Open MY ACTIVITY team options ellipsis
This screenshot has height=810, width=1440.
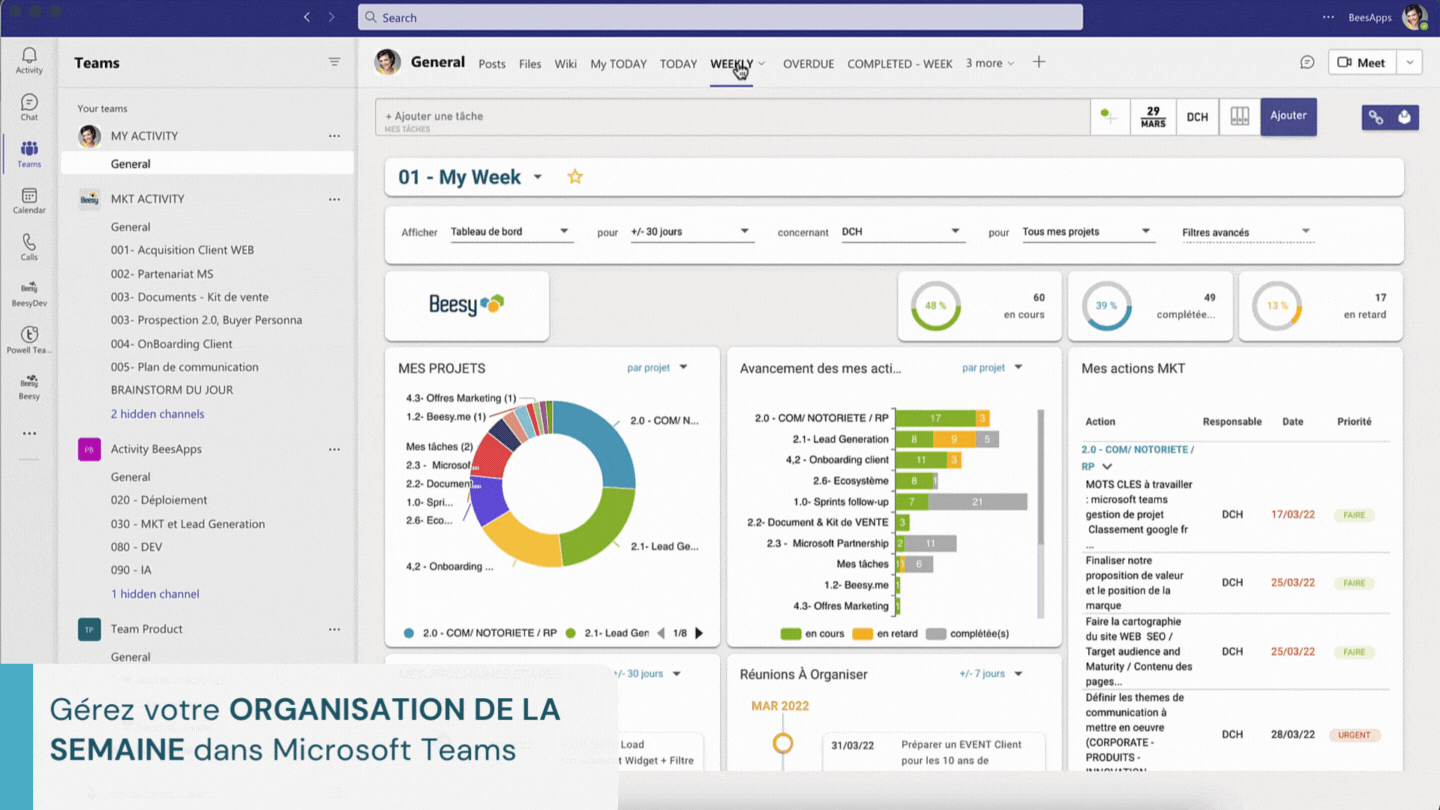(334, 136)
